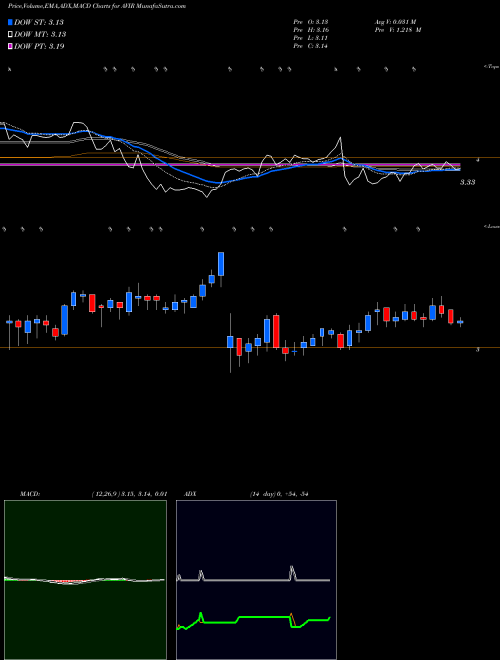Click the ADX '(14 day) 0, +54, -54' values
This screenshot has width=500, height=660.
pos(278,494)
